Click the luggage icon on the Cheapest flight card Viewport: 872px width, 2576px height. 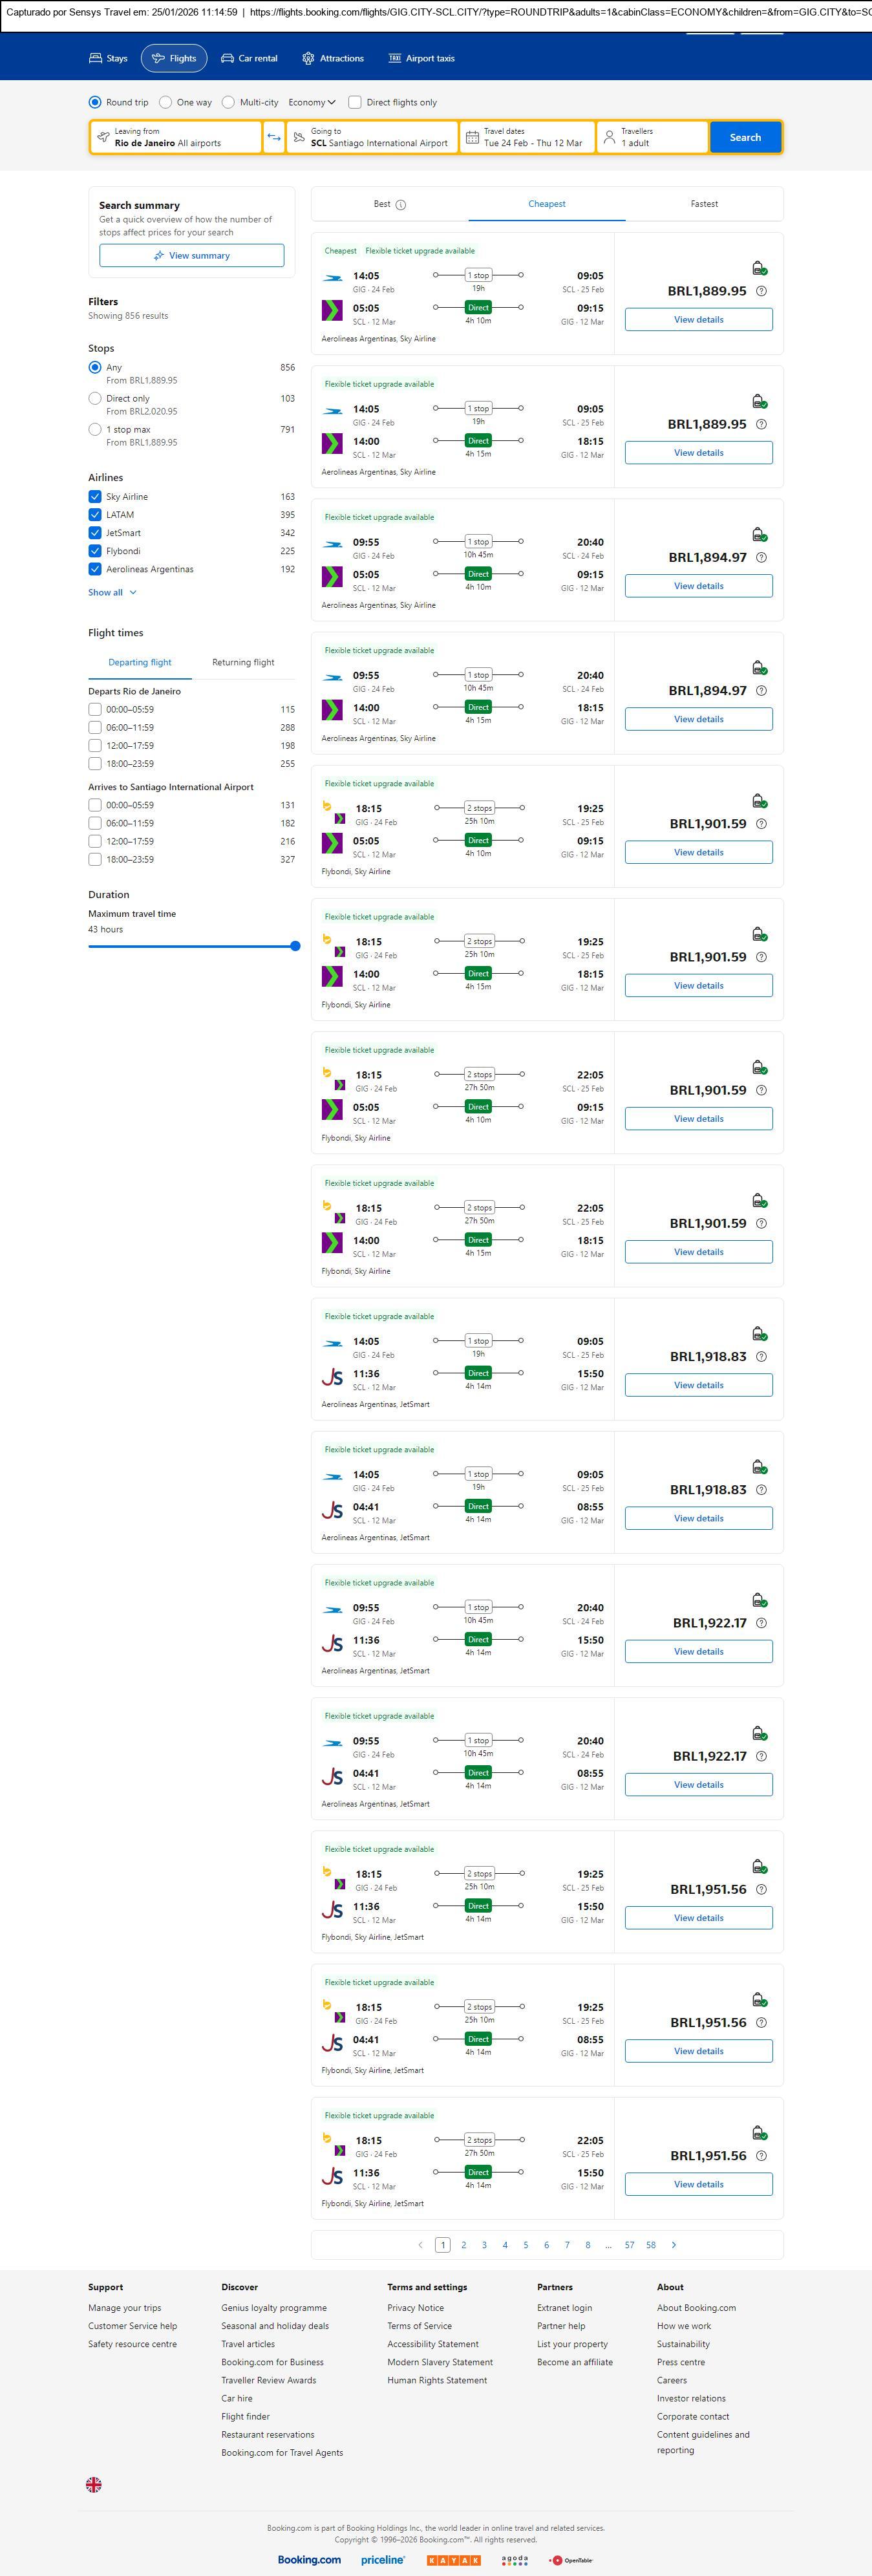tap(759, 268)
